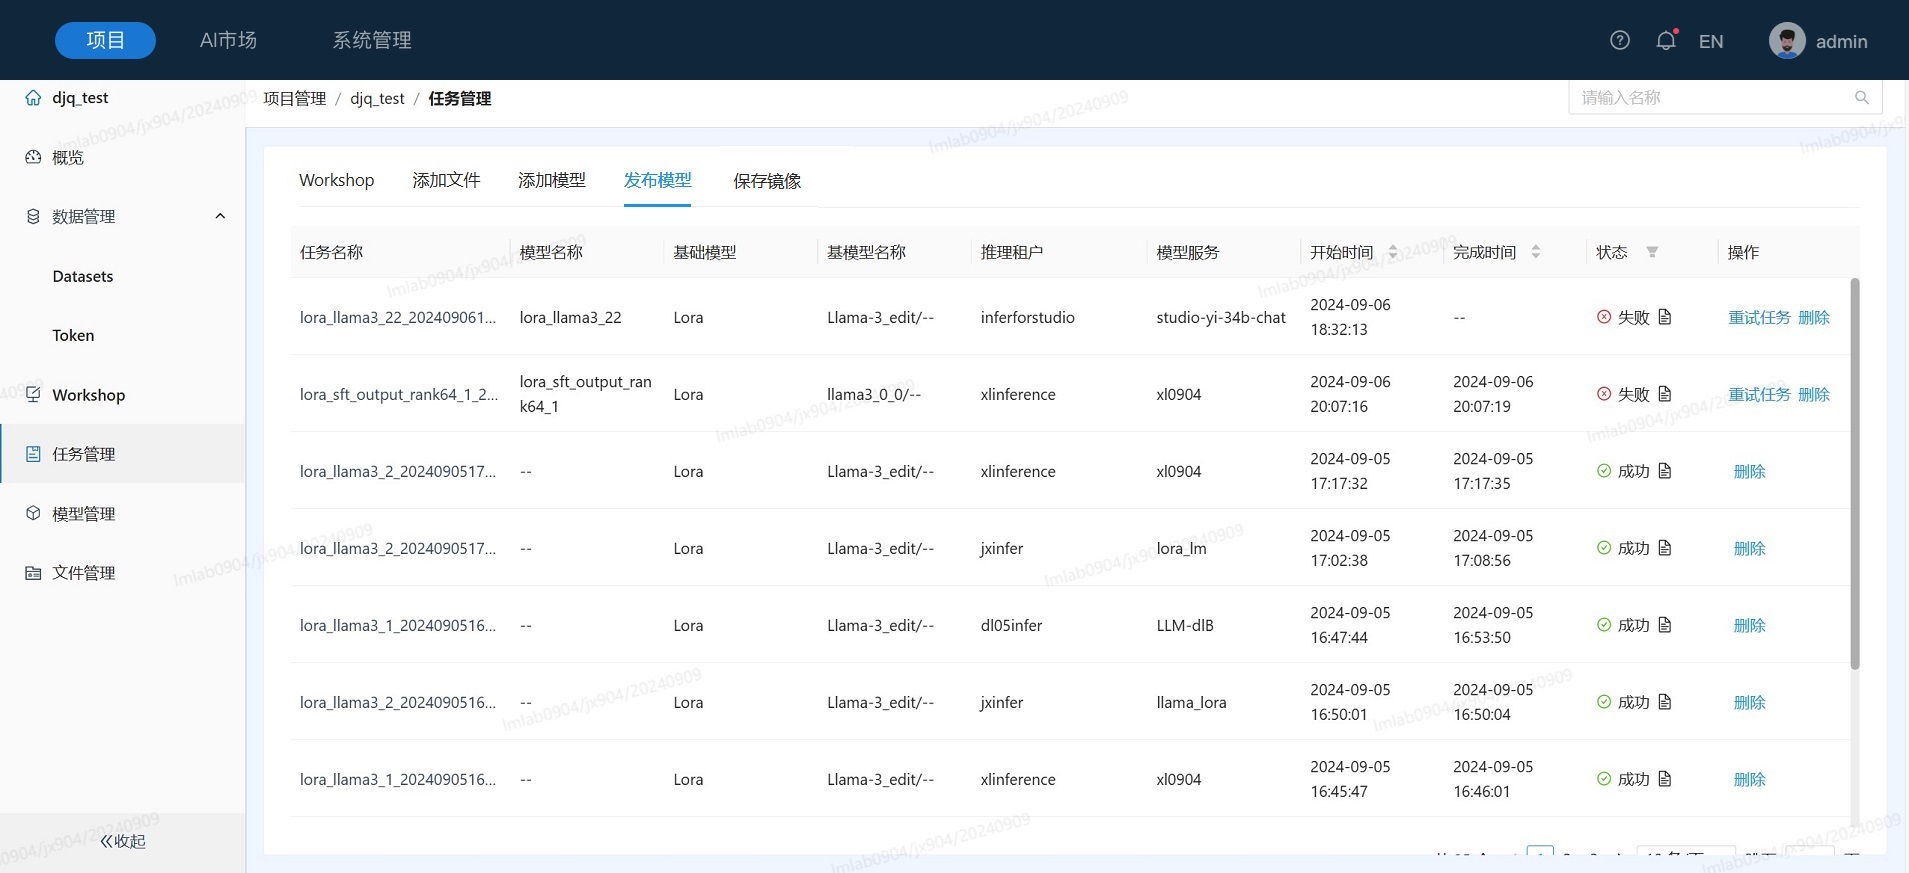Screen dimensions: 1909x873
Task: Open the help question mark icon
Action: click(1619, 40)
